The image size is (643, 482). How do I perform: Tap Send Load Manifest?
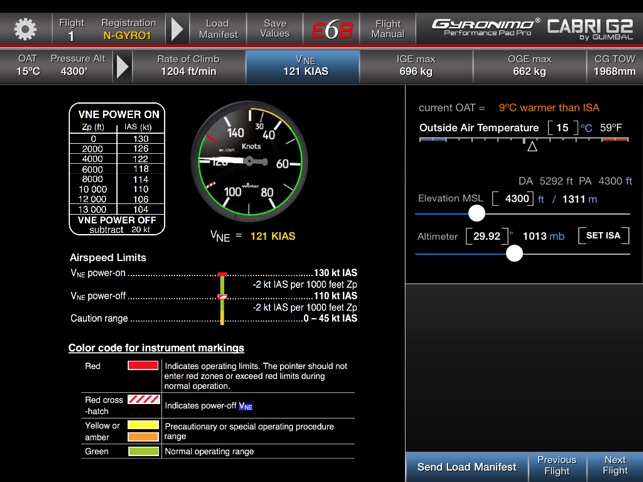467,467
